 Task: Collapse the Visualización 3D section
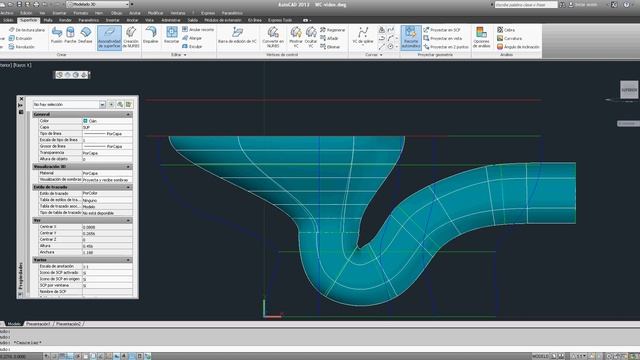click(128, 167)
